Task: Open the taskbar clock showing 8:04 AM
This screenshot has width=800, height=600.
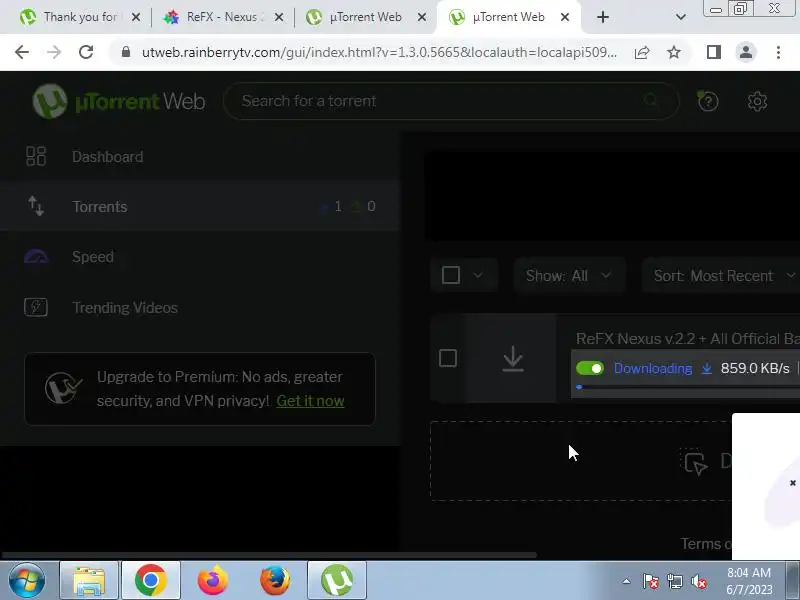Action: [x=748, y=581]
